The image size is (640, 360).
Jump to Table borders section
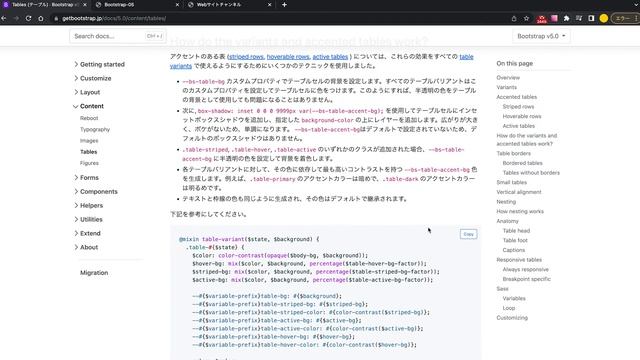[x=513, y=153]
